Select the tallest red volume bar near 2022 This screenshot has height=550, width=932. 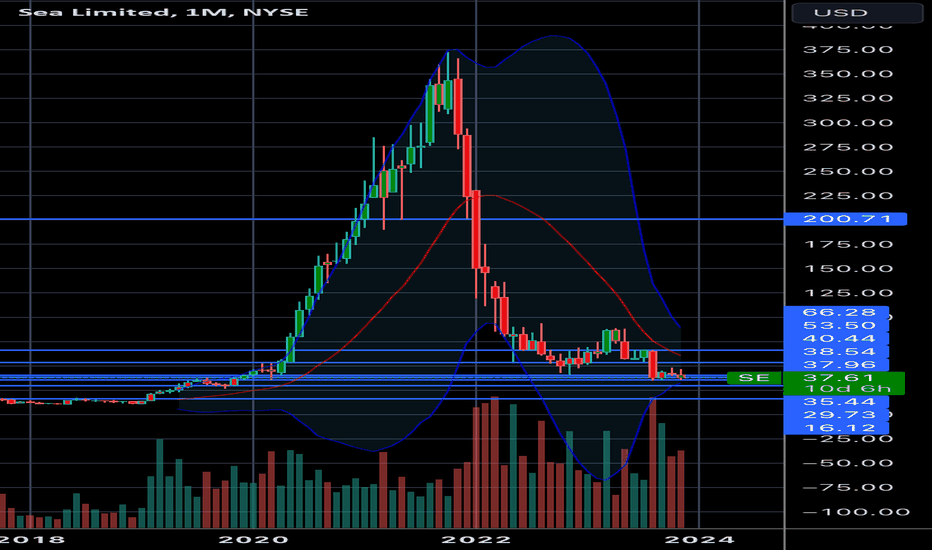[495, 462]
